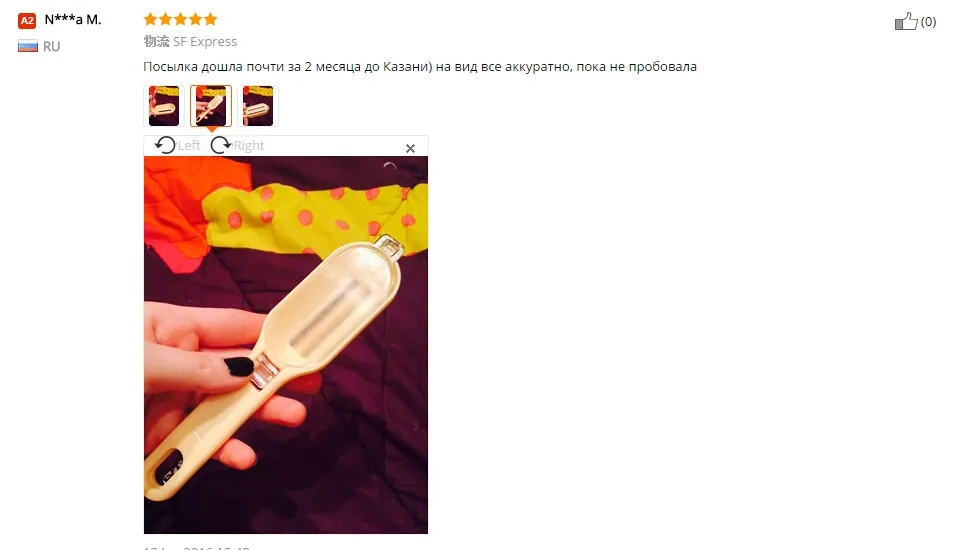Click the "Right" rotate label
Viewport: 958px width, 550px height.
tap(249, 145)
